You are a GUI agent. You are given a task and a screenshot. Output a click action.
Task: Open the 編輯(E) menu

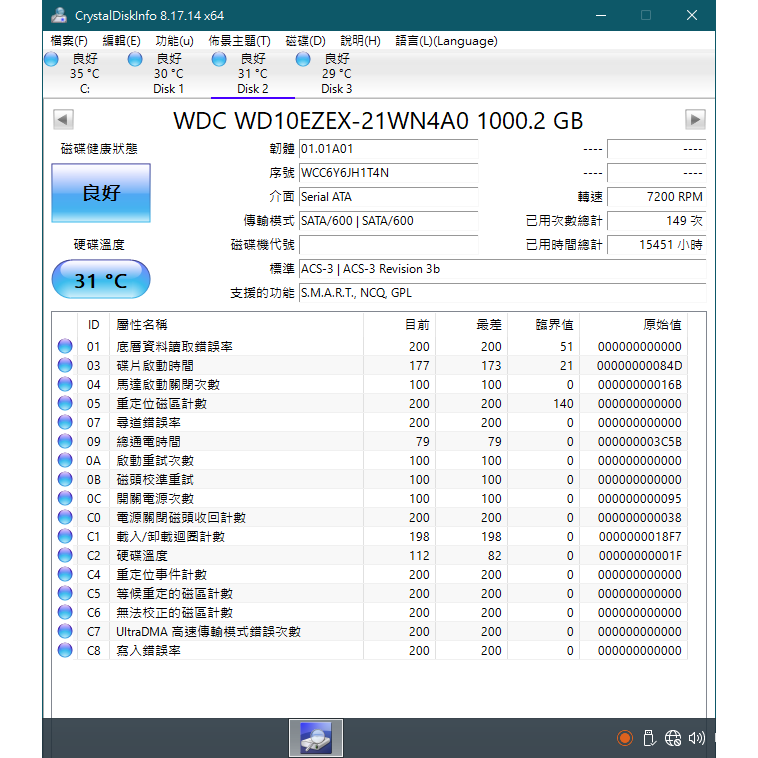click(x=121, y=41)
